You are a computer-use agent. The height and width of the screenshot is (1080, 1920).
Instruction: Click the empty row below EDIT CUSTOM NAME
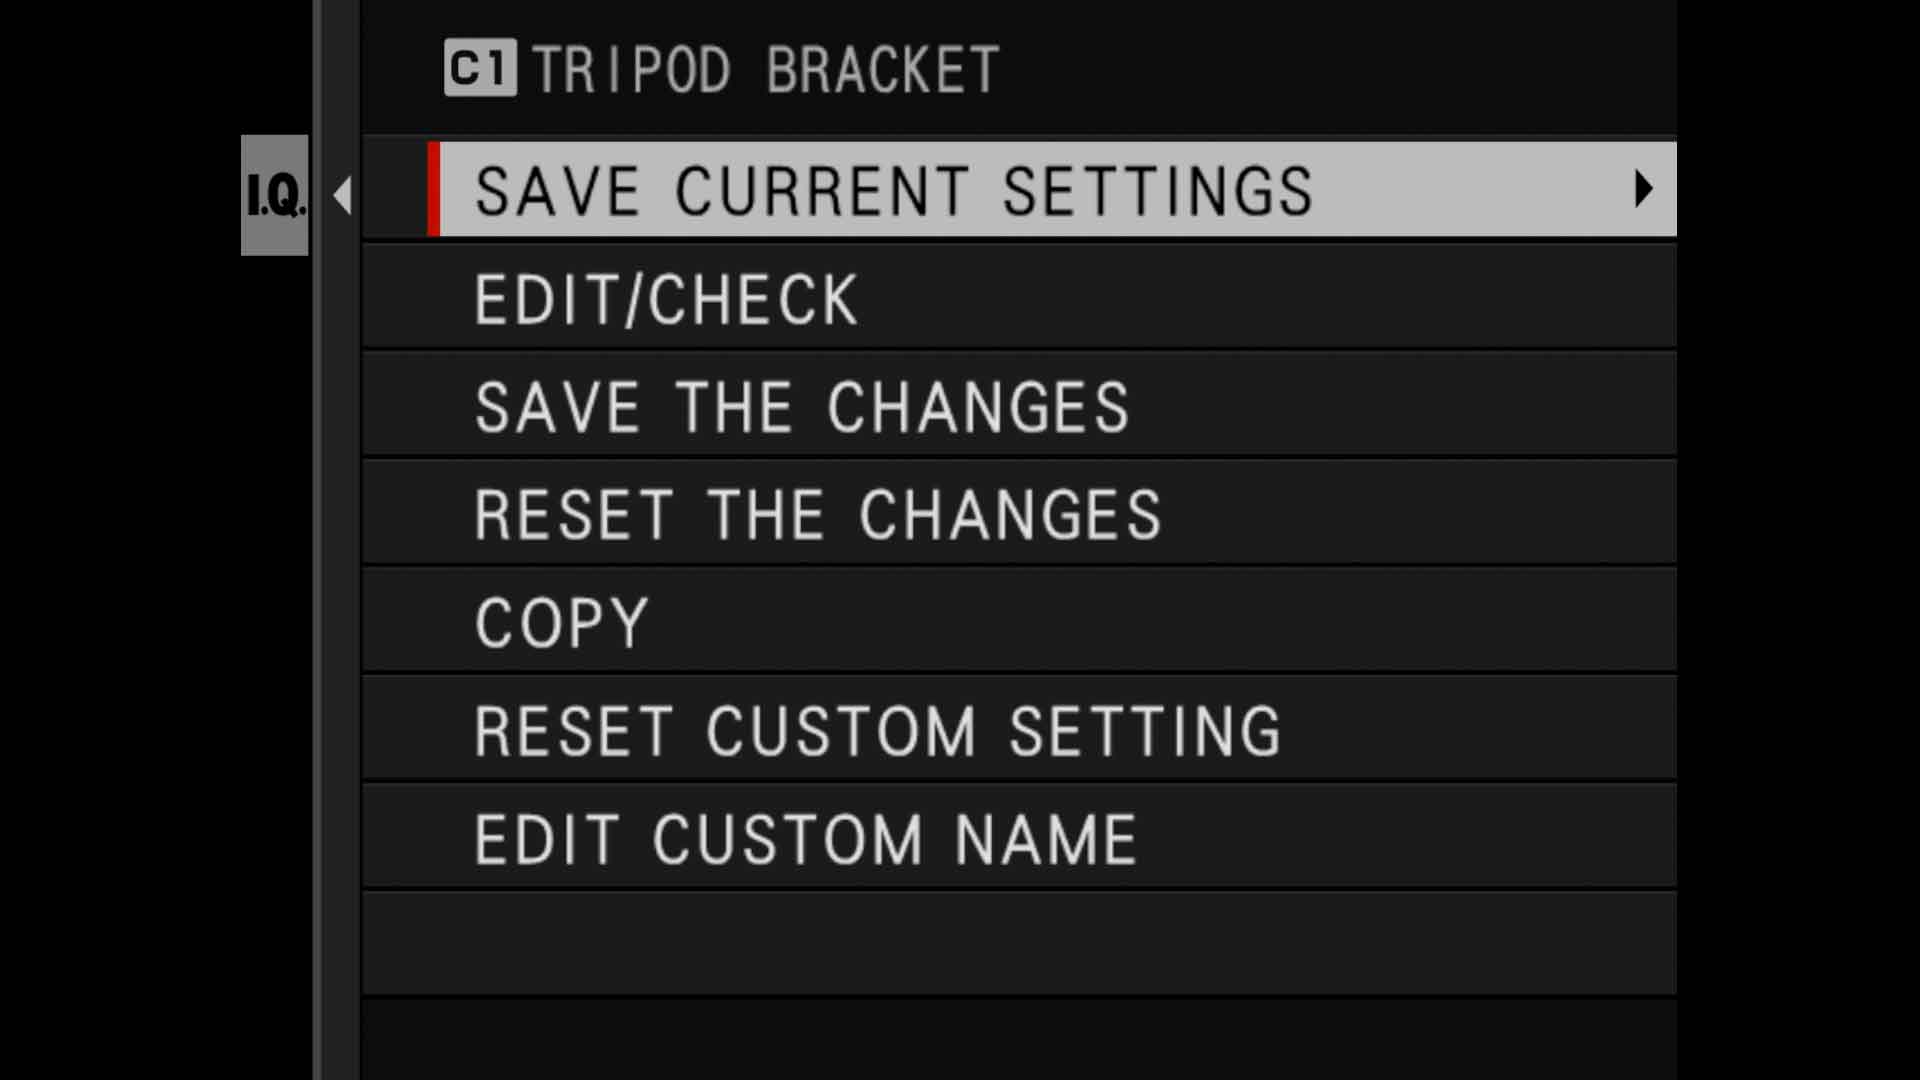[x=1018, y=943]
